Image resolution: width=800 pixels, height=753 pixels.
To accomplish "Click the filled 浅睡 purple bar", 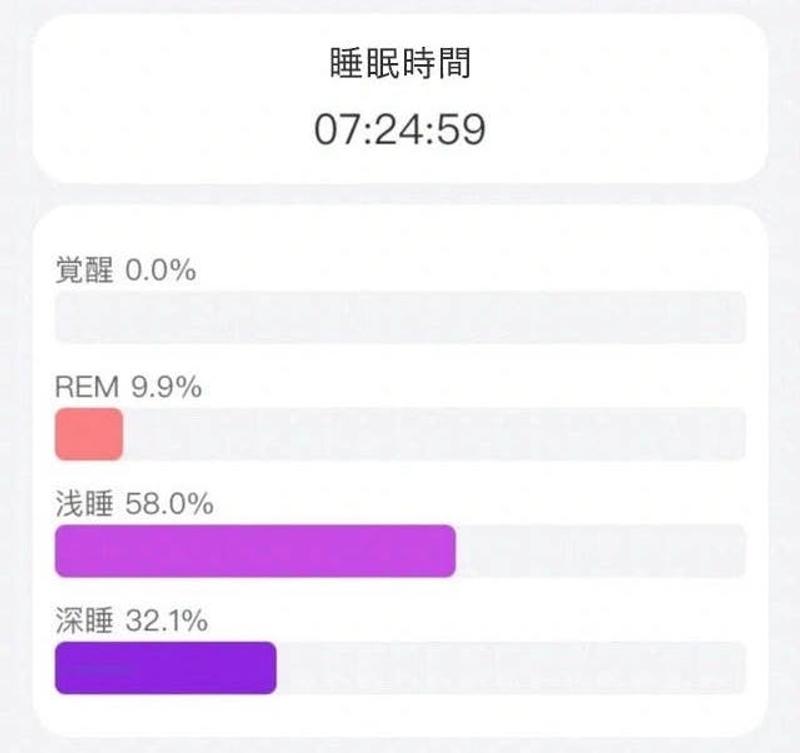I will 255,551.
